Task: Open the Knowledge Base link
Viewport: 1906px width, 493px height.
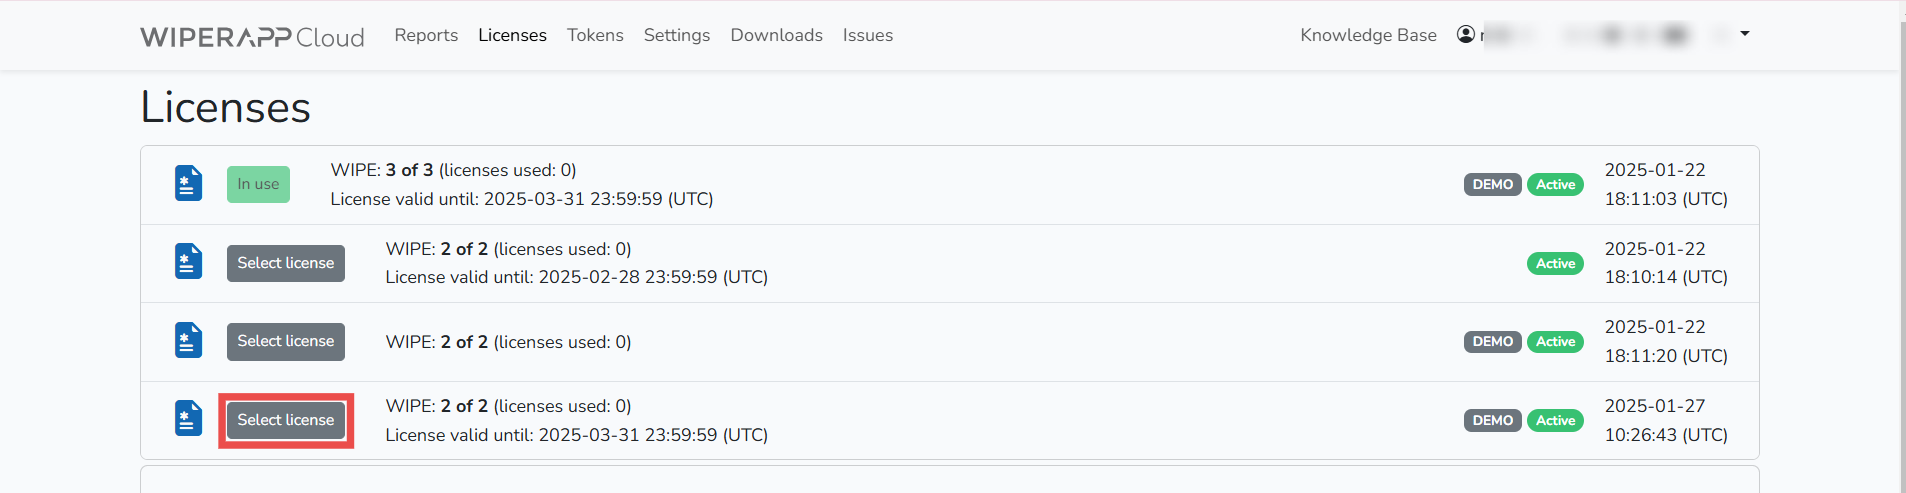Action: pos(1368,35)
